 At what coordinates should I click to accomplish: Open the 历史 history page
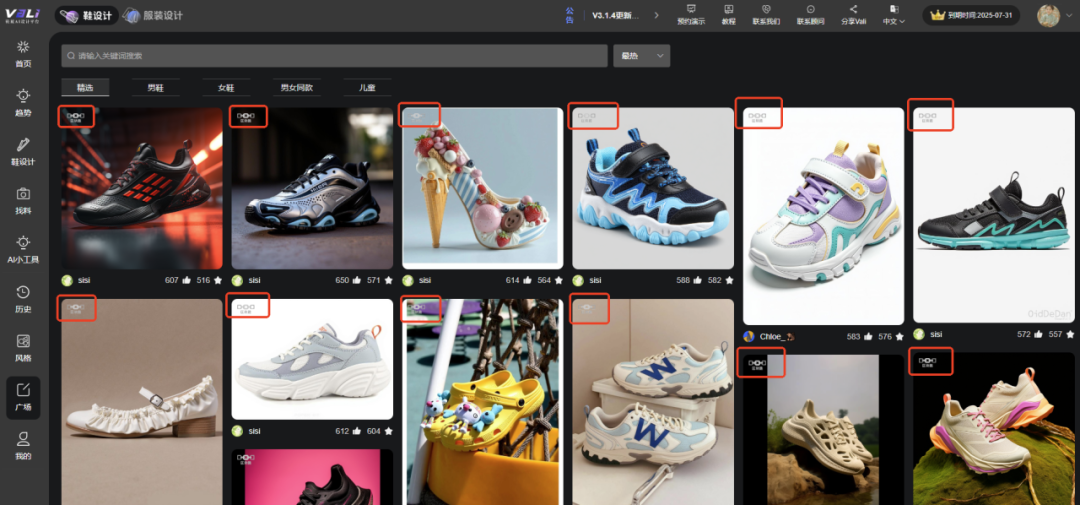point(23,299)
